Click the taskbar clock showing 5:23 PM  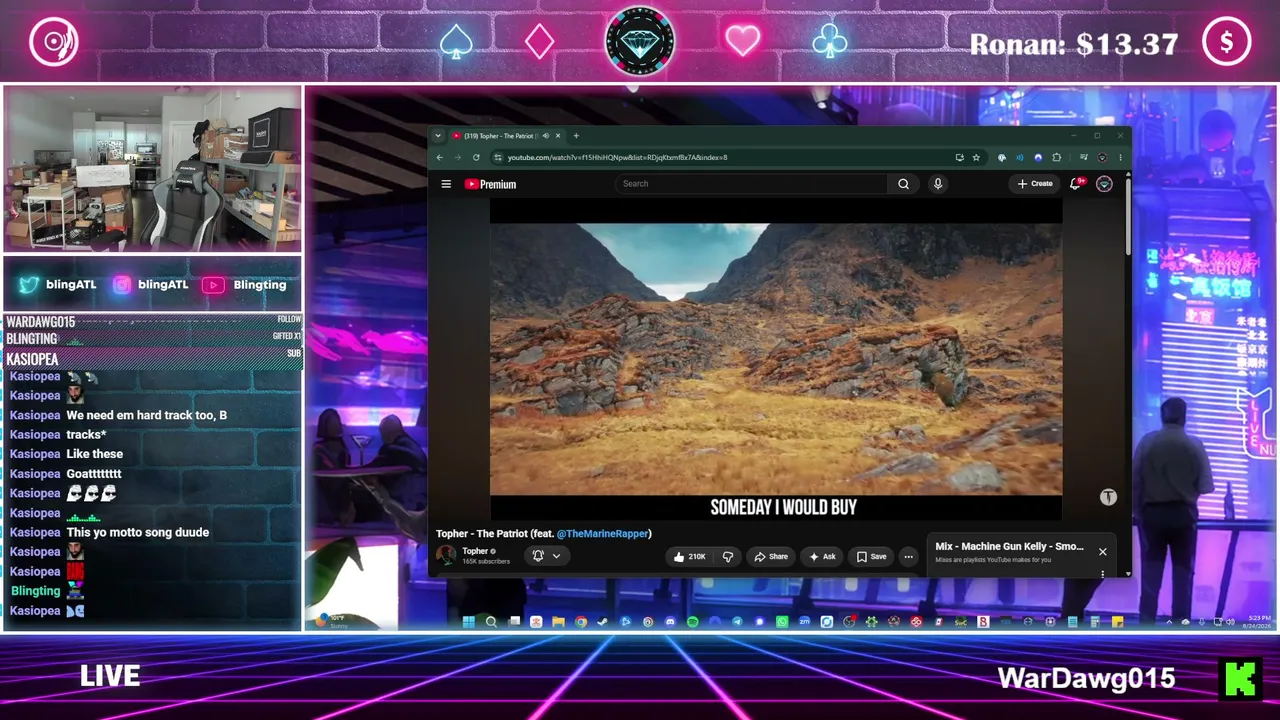(x=1259, y=622)
